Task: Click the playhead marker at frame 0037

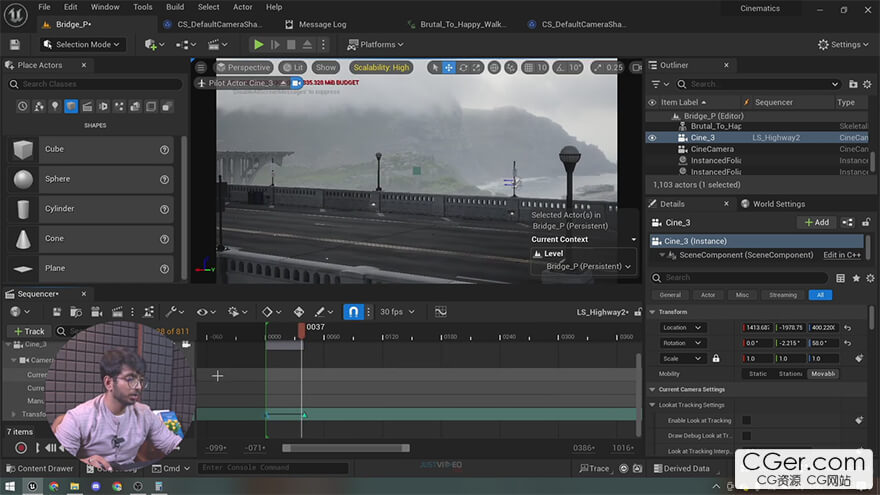Action: (301, 329)
